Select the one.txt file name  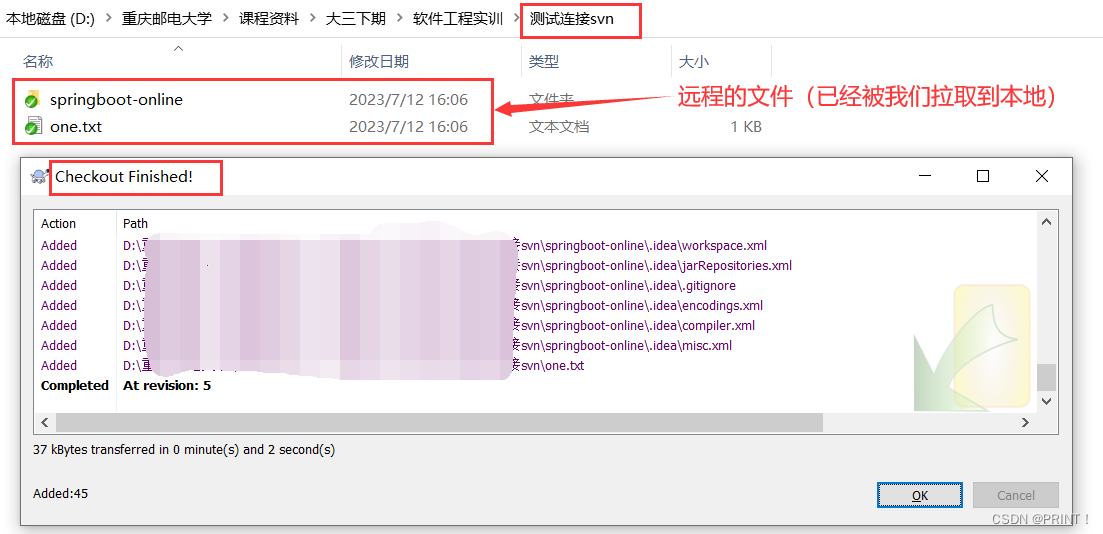[76, 127]
